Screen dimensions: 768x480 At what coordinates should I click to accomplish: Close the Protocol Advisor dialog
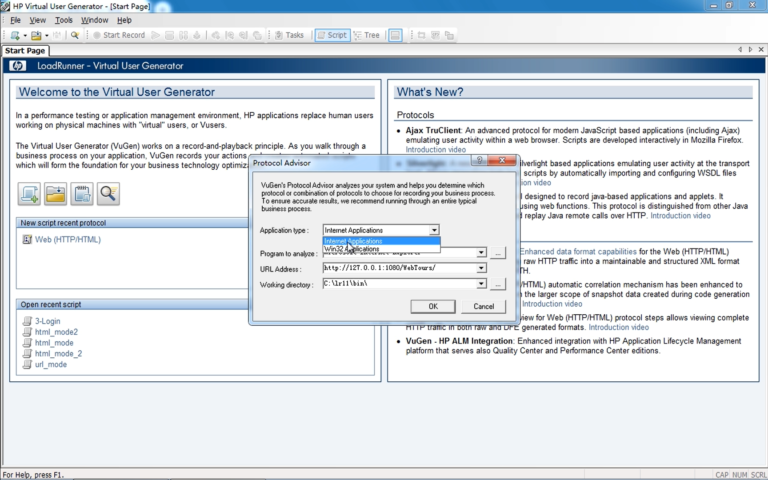[x=502, y=160]
